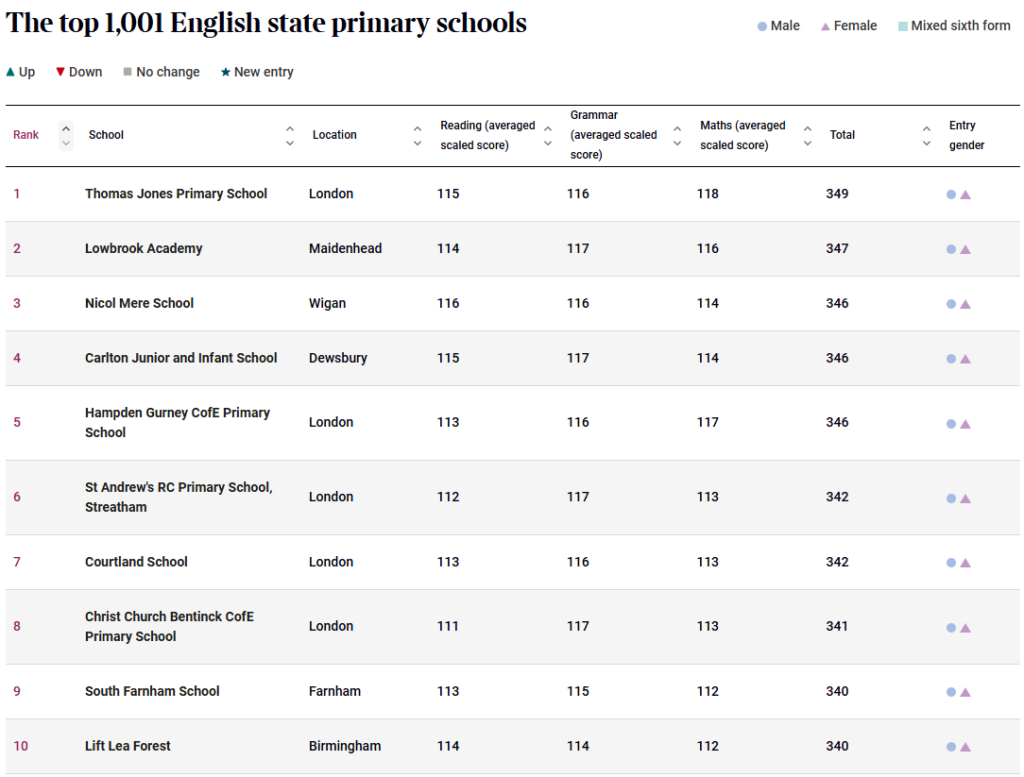This screenshot has width=1024, height=777.
Task: Click the Mixed sixth form legend square
Action: pyautogui.click(x=903, y=27)
